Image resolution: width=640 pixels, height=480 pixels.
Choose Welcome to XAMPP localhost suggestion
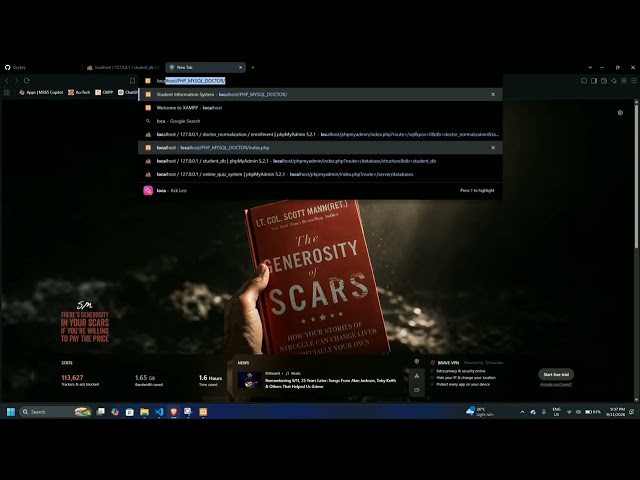pyautogui.click(x=320, y=108)
